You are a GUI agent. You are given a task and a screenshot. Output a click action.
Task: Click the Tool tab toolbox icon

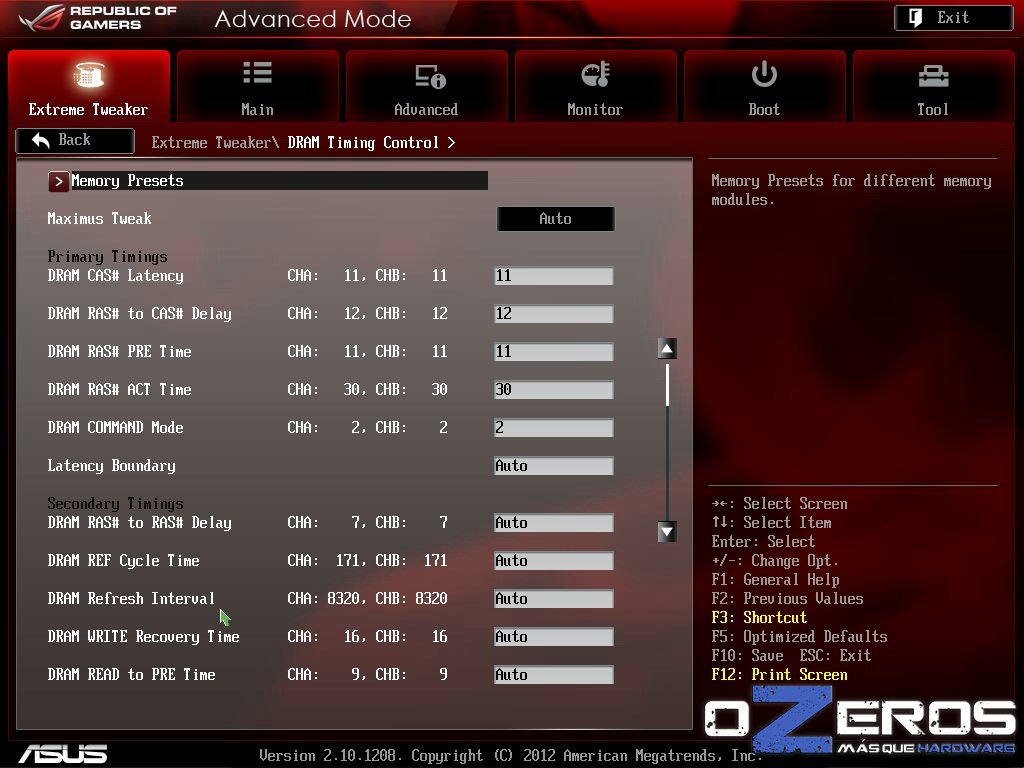coord(933,76)
